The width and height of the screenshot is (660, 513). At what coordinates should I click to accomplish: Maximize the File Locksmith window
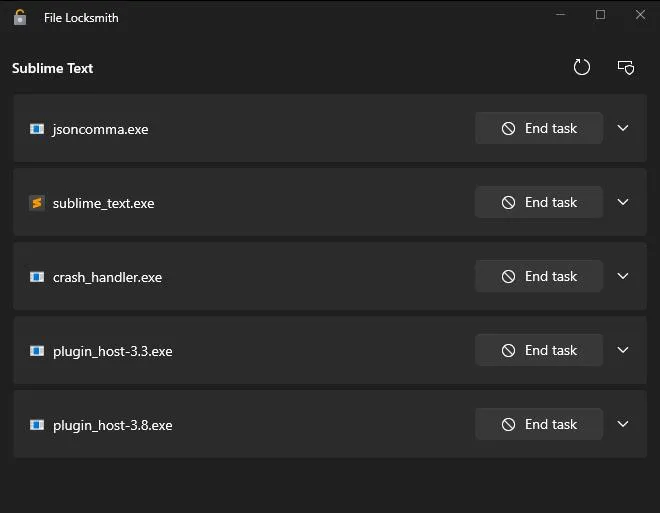601,15
